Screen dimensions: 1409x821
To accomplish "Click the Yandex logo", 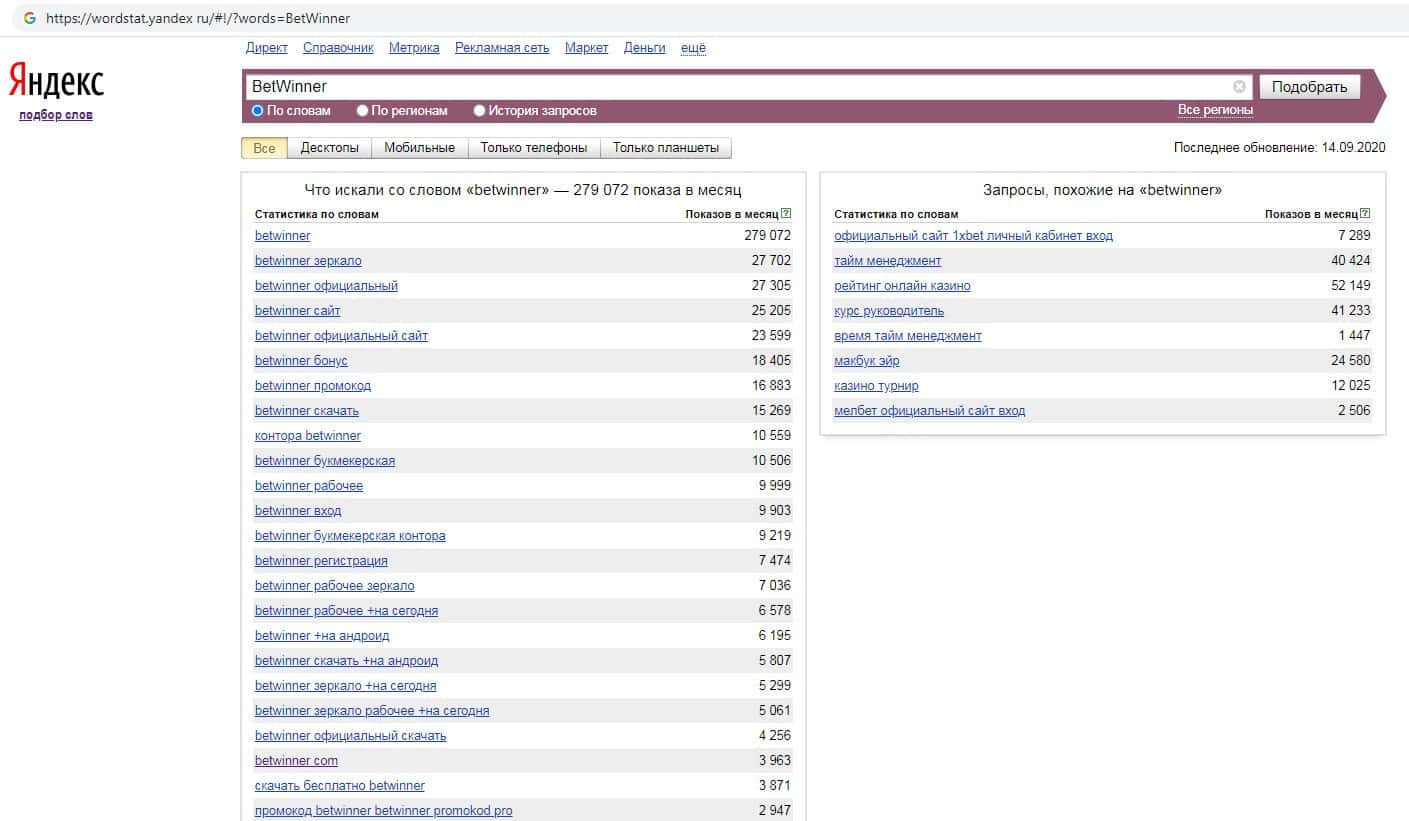I will coord(56,81).
